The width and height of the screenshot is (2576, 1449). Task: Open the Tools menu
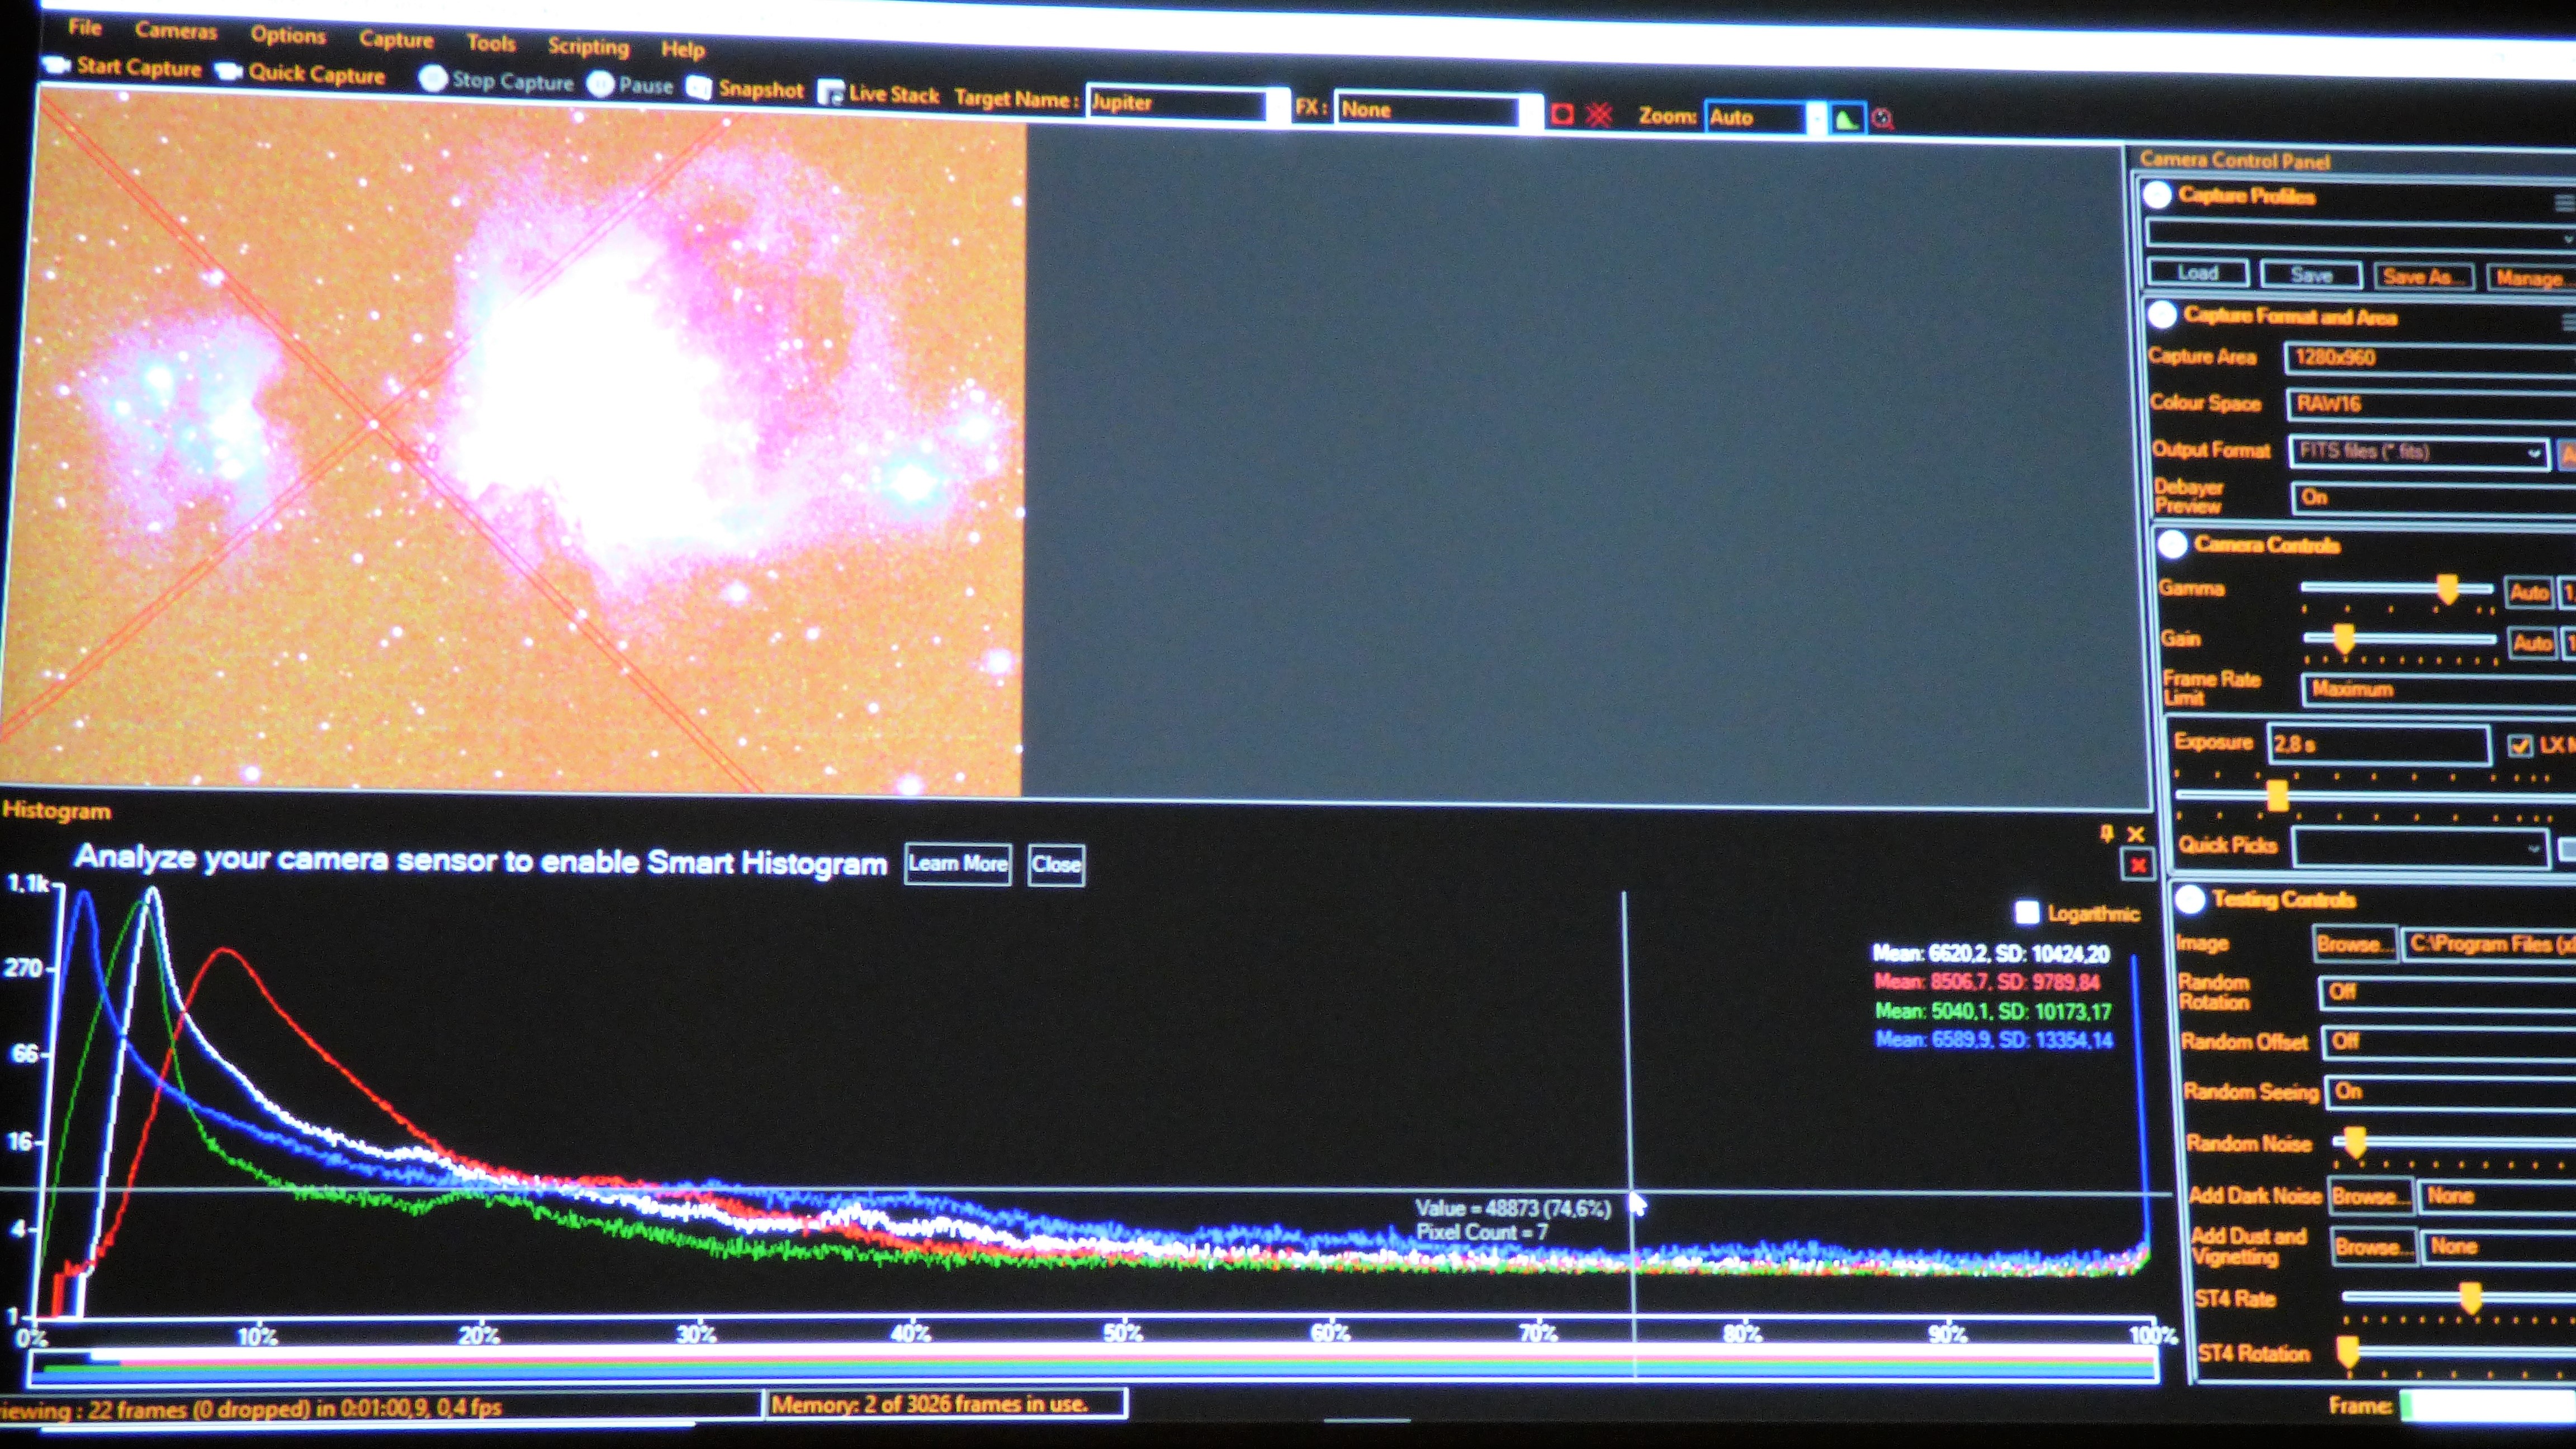click(490, 43)
